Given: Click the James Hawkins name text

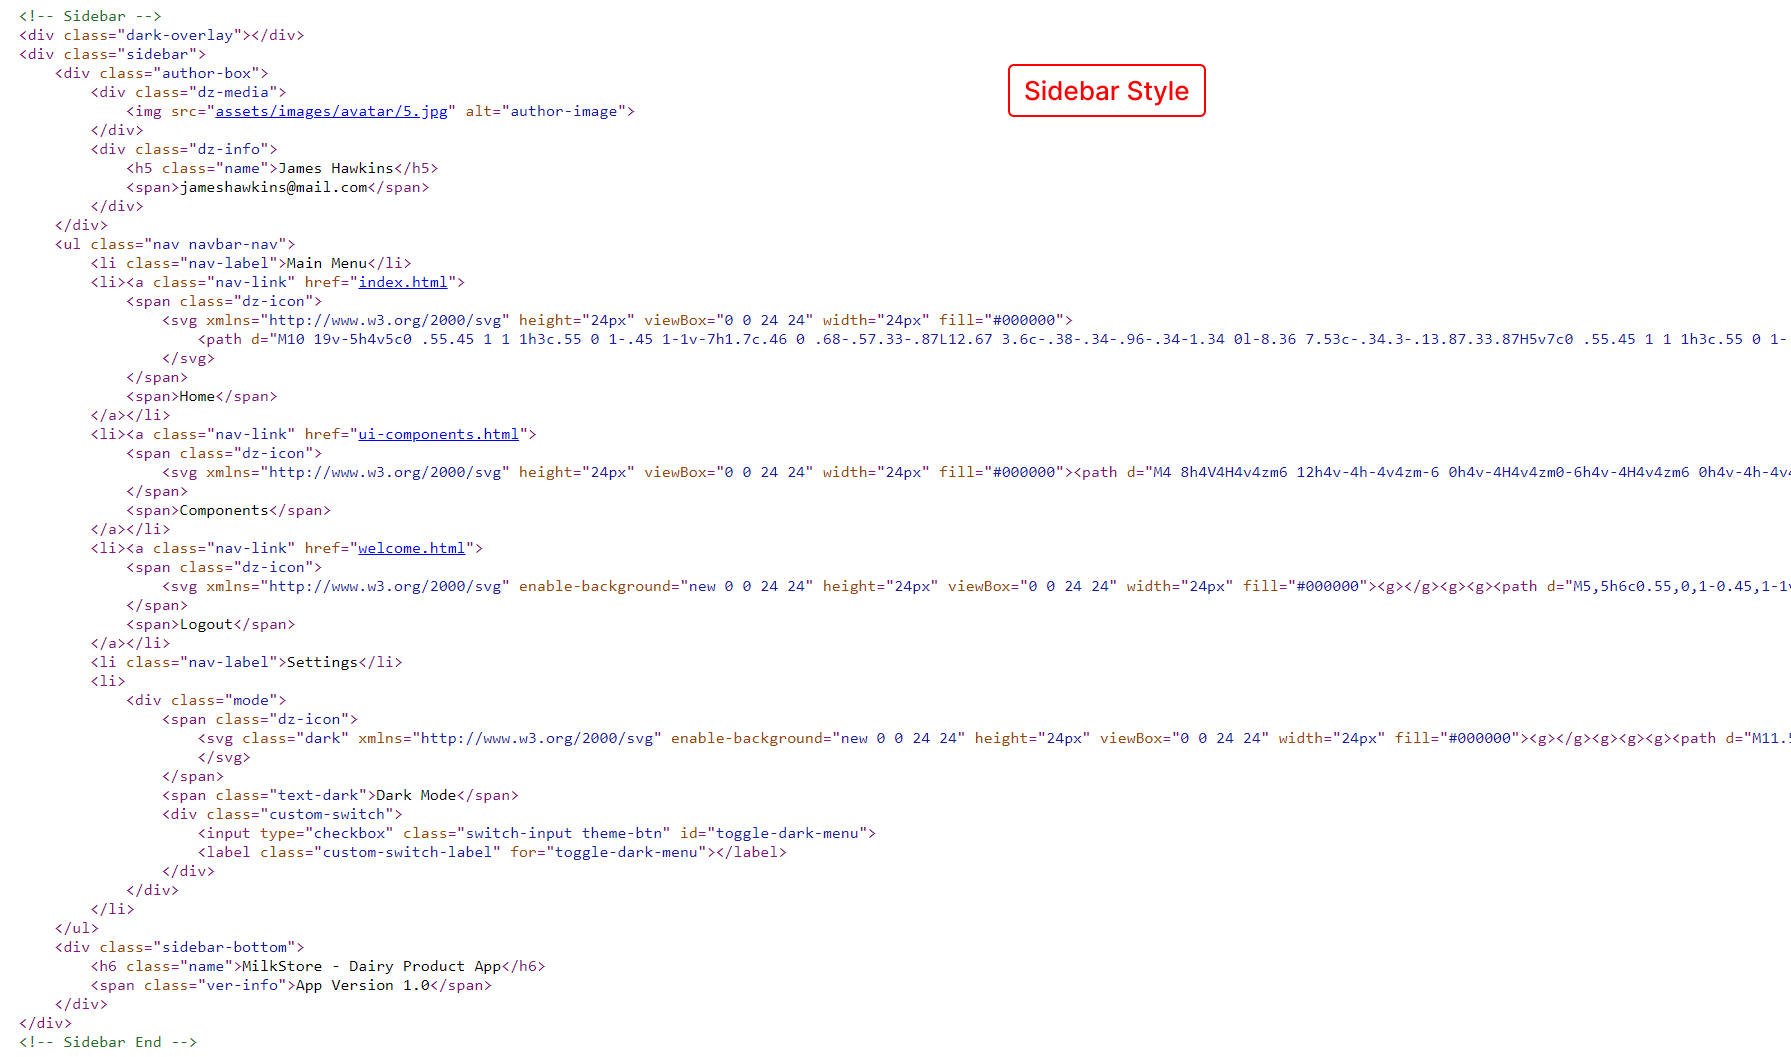Looking at the screenshot, I should click(x=335, y=168).
